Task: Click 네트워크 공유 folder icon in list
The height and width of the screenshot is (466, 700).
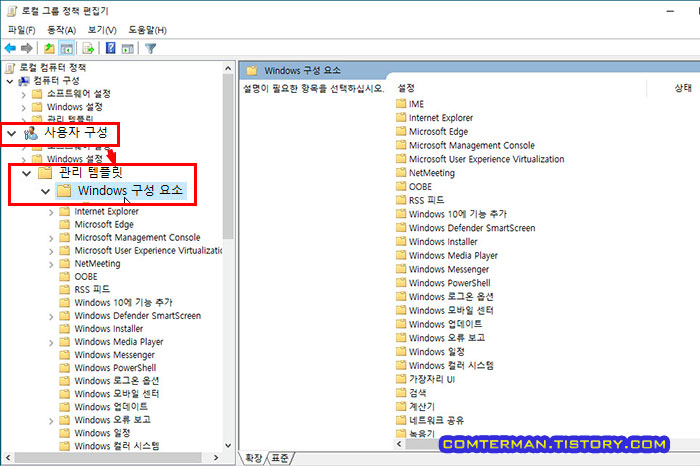Action: pos(401,420)
